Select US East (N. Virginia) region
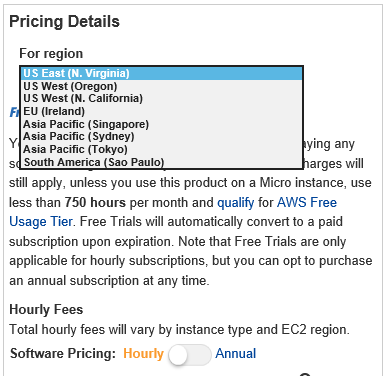The height and width of the screenshot is (376, 383). coord(162,73)
